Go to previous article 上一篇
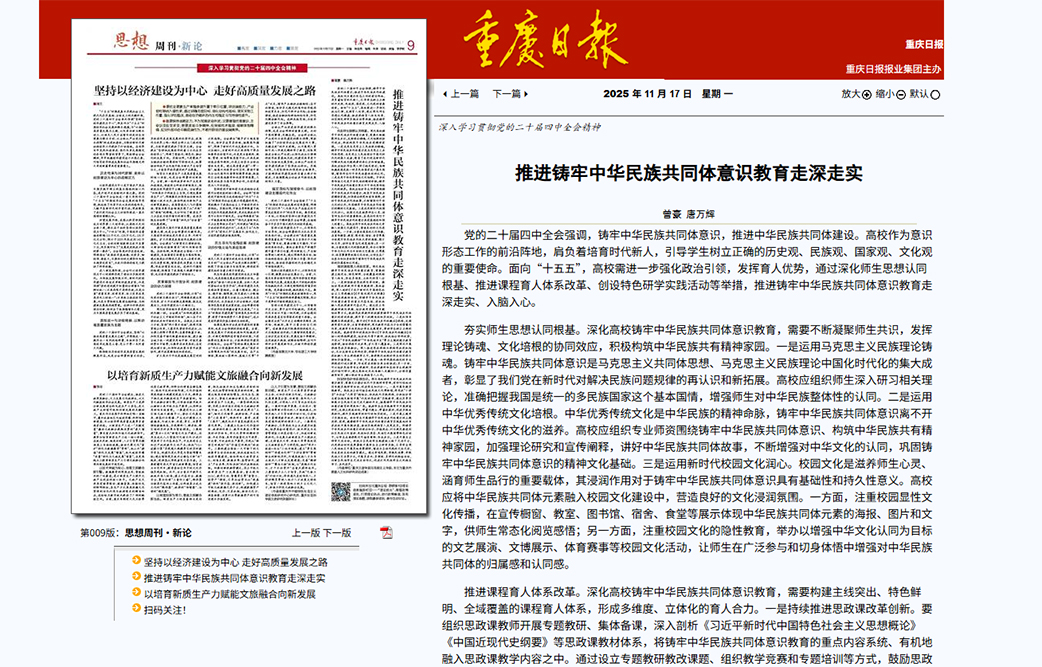This screenshot has height=667, width=1042. click(x=460, y=94)
